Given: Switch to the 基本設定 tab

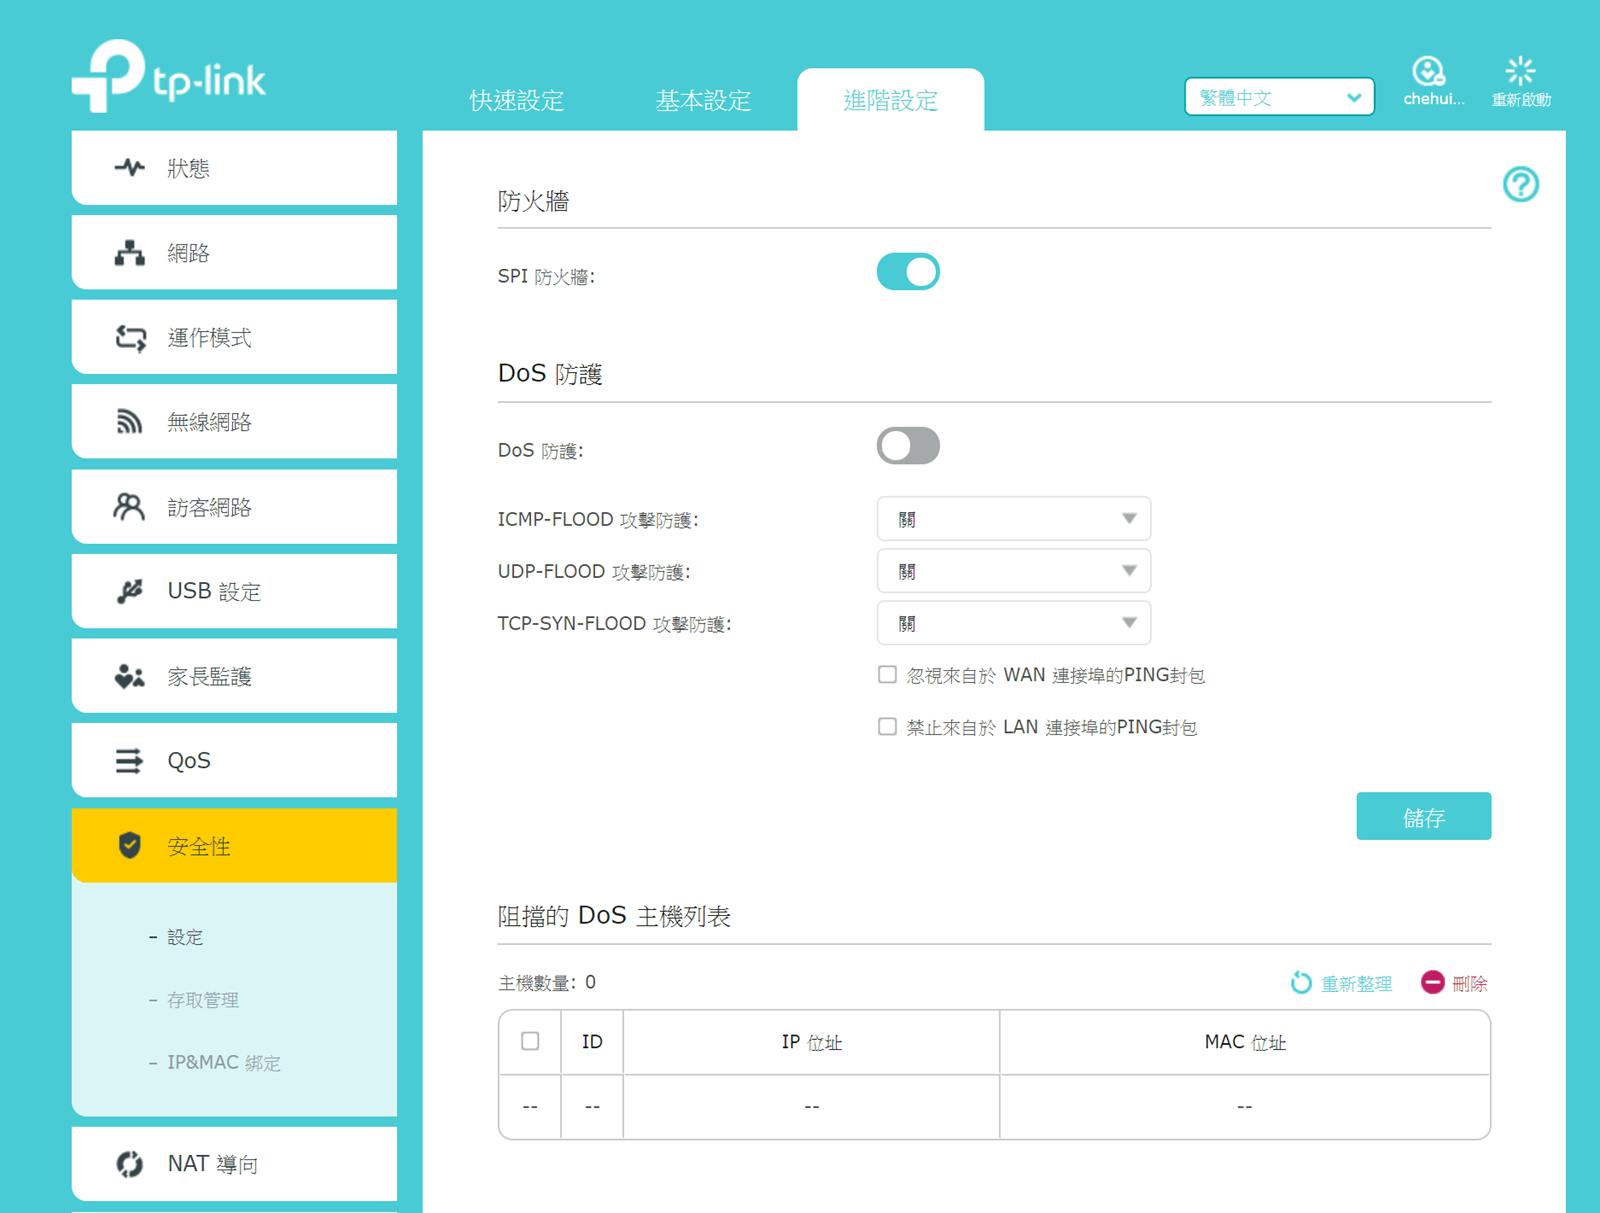Looking at the screenshot, I should (703, 100).
